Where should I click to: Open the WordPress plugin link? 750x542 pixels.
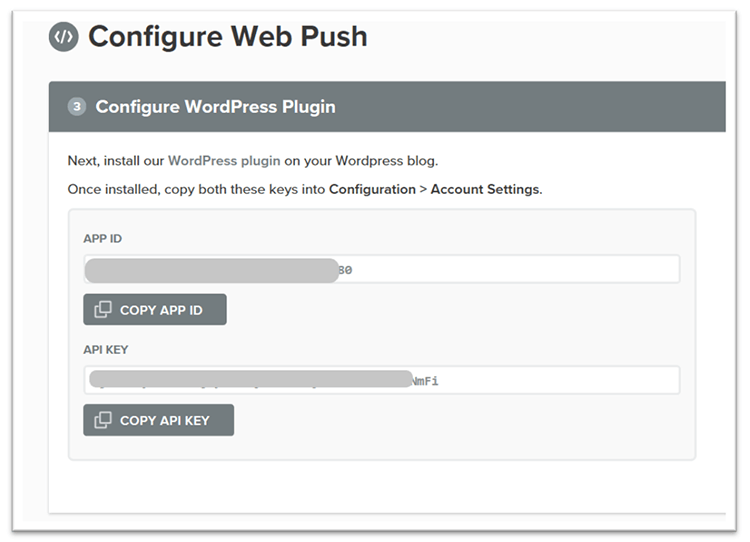[224, 160]
